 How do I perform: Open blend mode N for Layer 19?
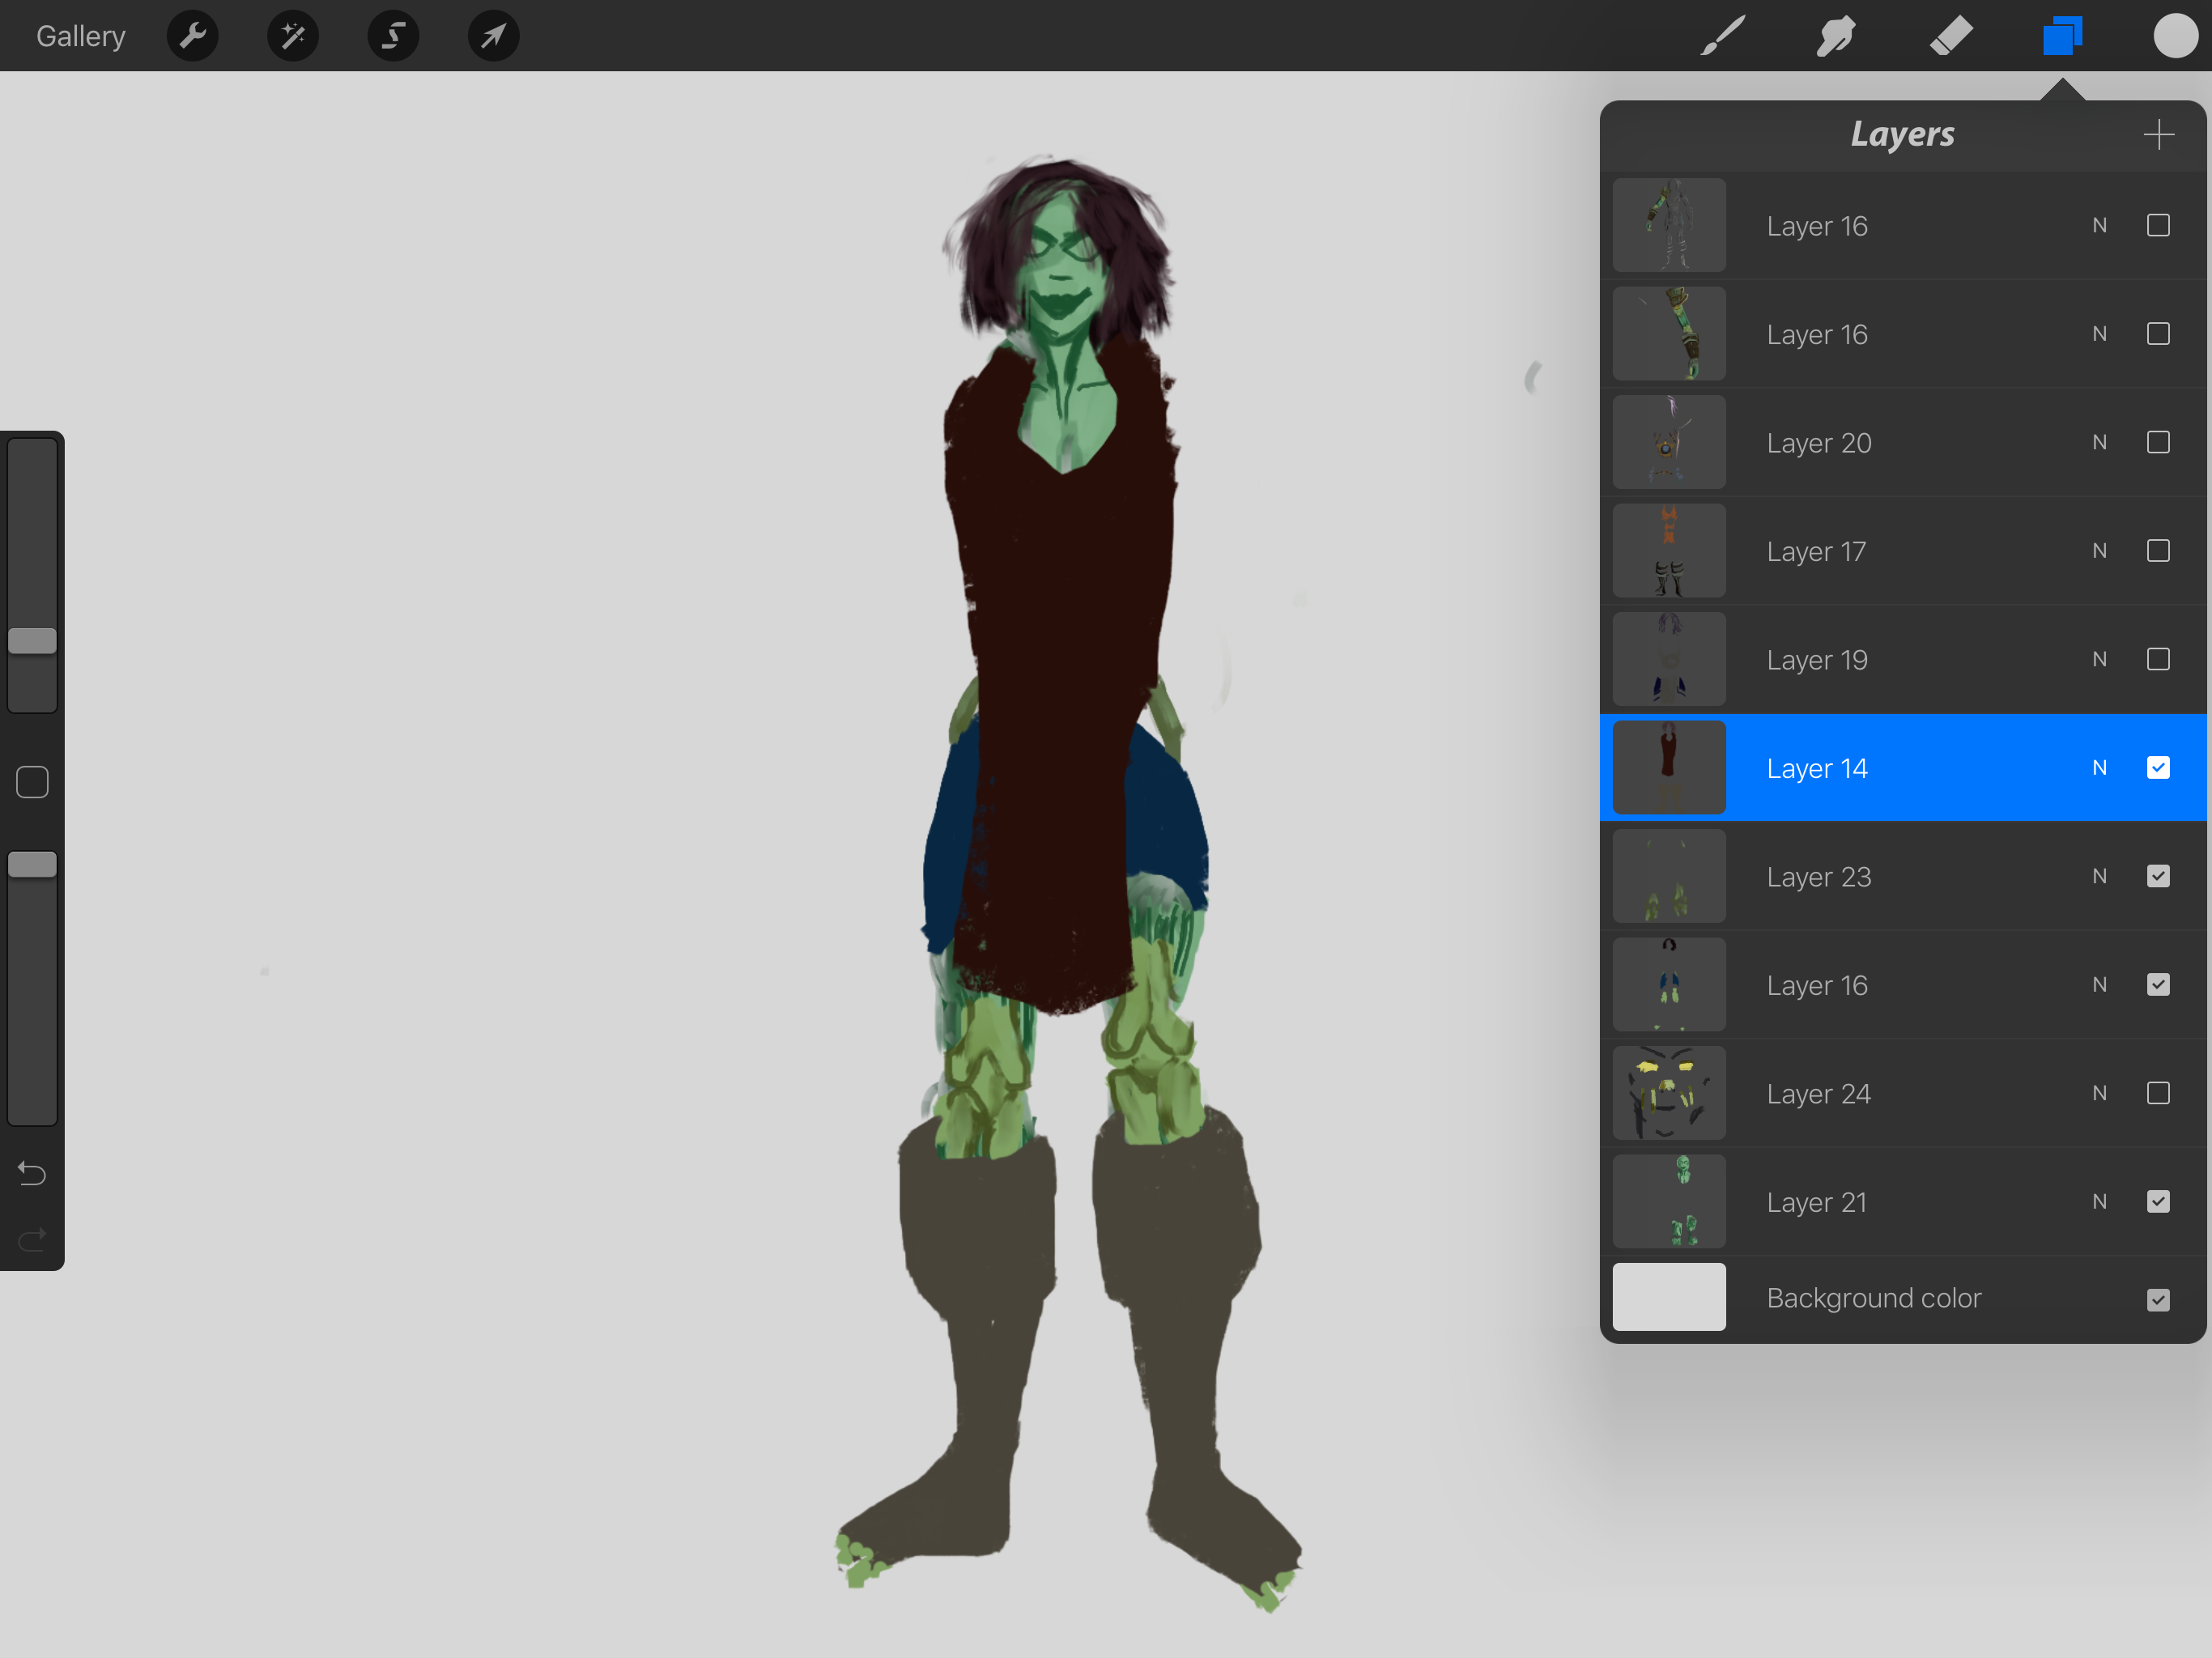tap(2099, 659)
